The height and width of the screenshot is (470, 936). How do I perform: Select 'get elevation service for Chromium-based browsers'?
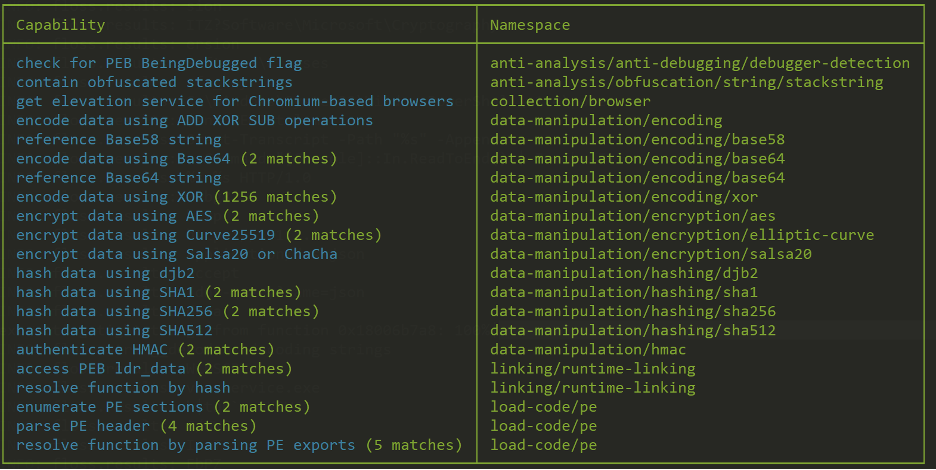click(x=235, y=102)
